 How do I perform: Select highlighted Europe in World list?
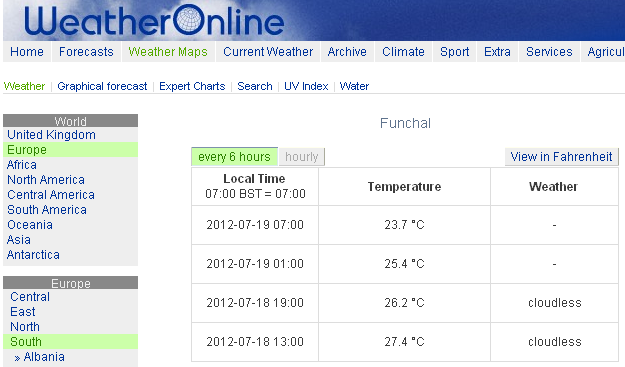[71, 150]
